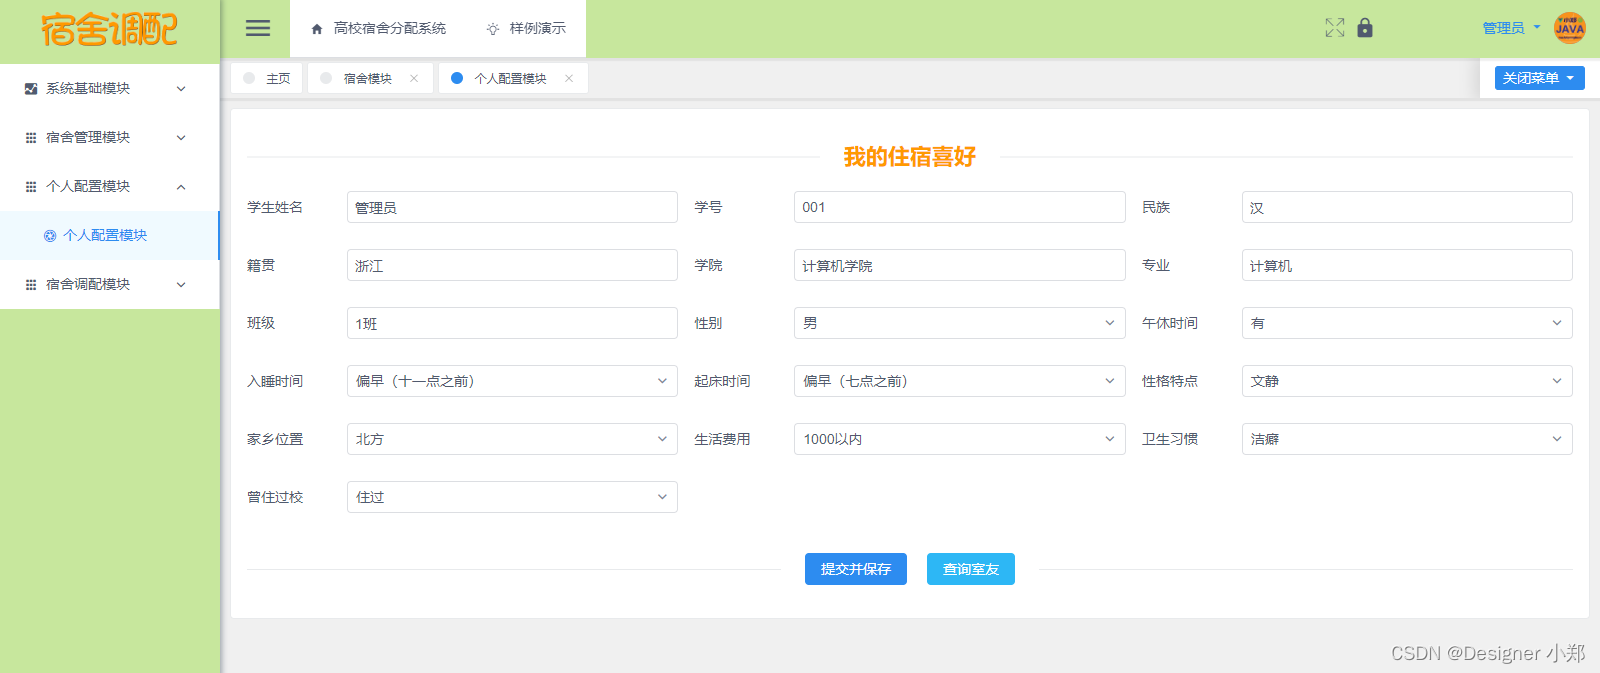Enter fullscreen with the expand icon

1335,28
